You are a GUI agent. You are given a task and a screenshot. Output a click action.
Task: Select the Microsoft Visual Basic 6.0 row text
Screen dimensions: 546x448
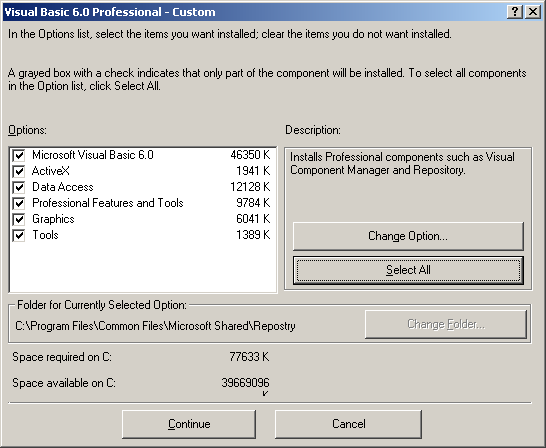point(93,155)
